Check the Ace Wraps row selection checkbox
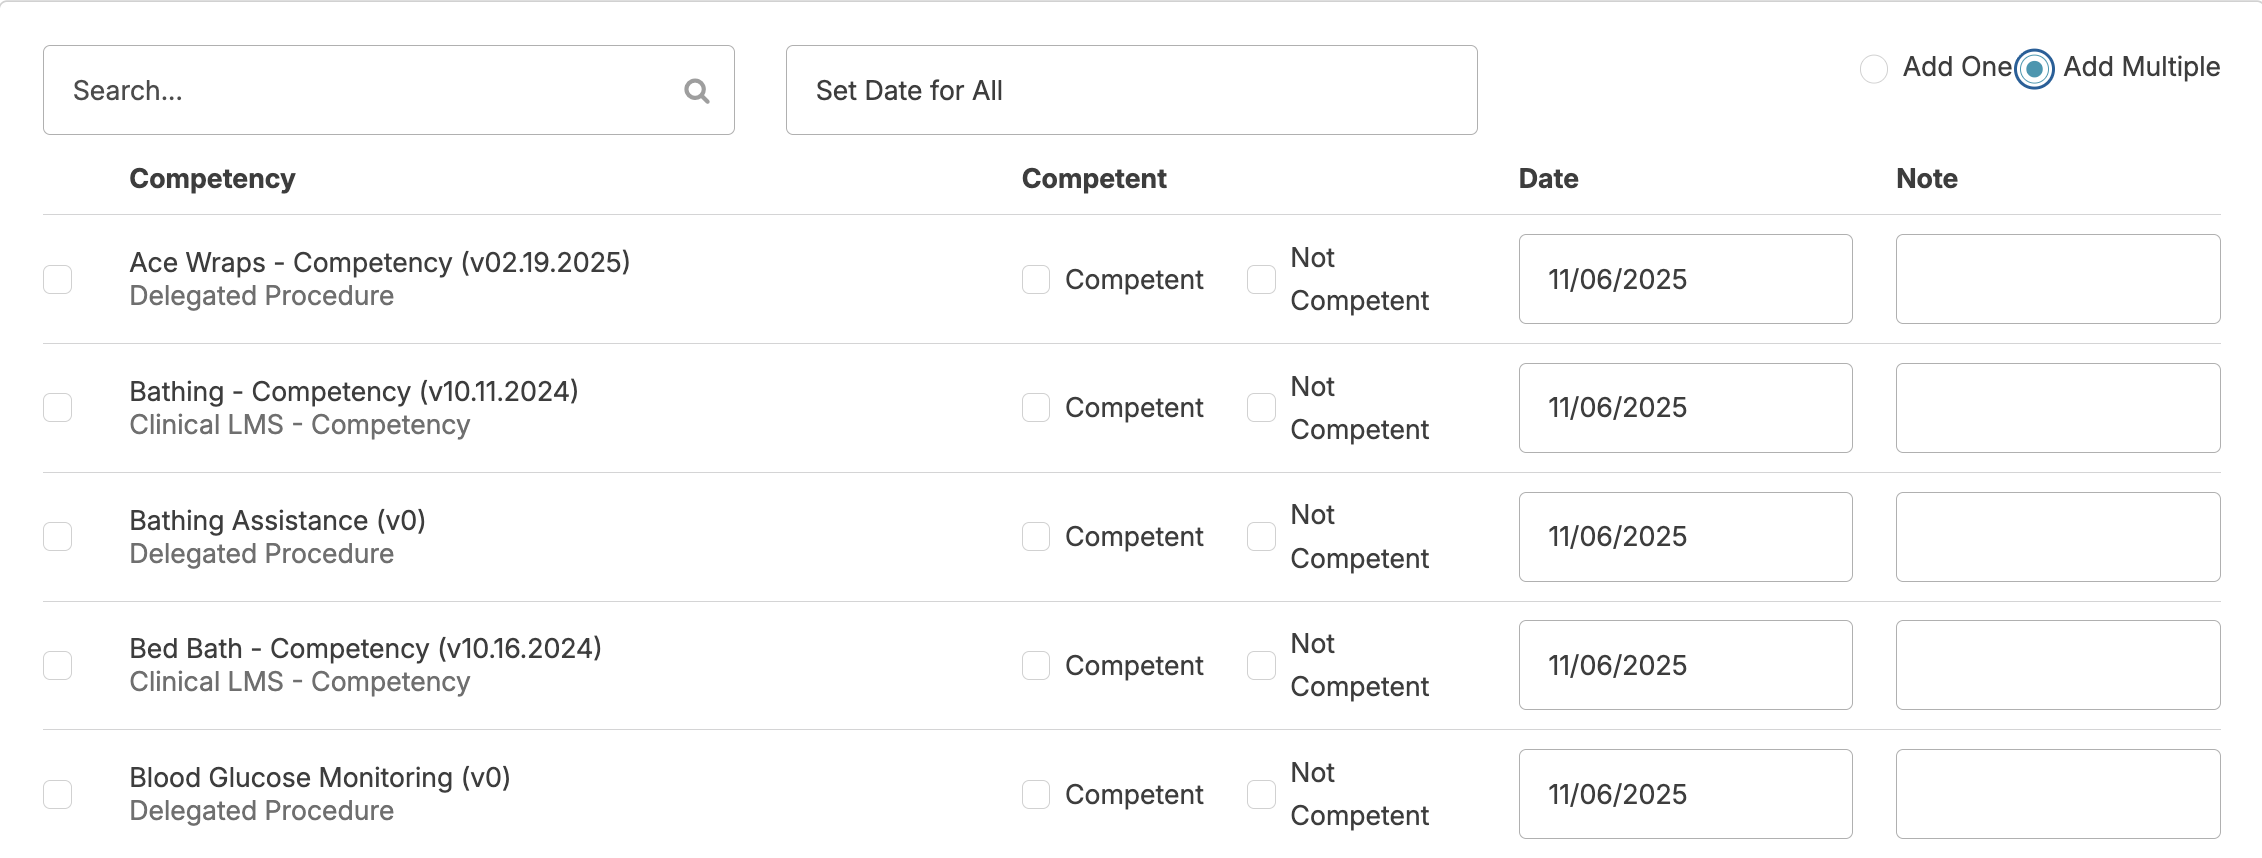This screenshot has height=858, width=2262. (x=58, y=279)
